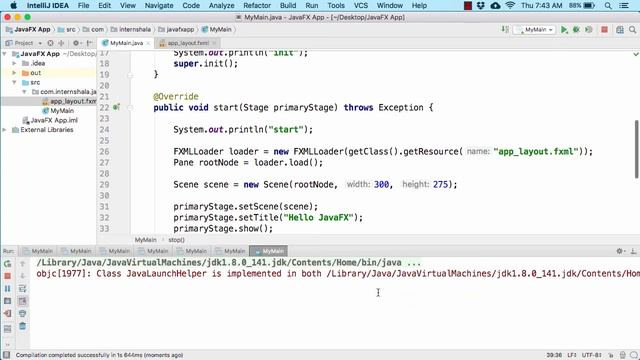Select the active MyMain run tab
Viewport: 640px width, 360px height.
point(269,251)
